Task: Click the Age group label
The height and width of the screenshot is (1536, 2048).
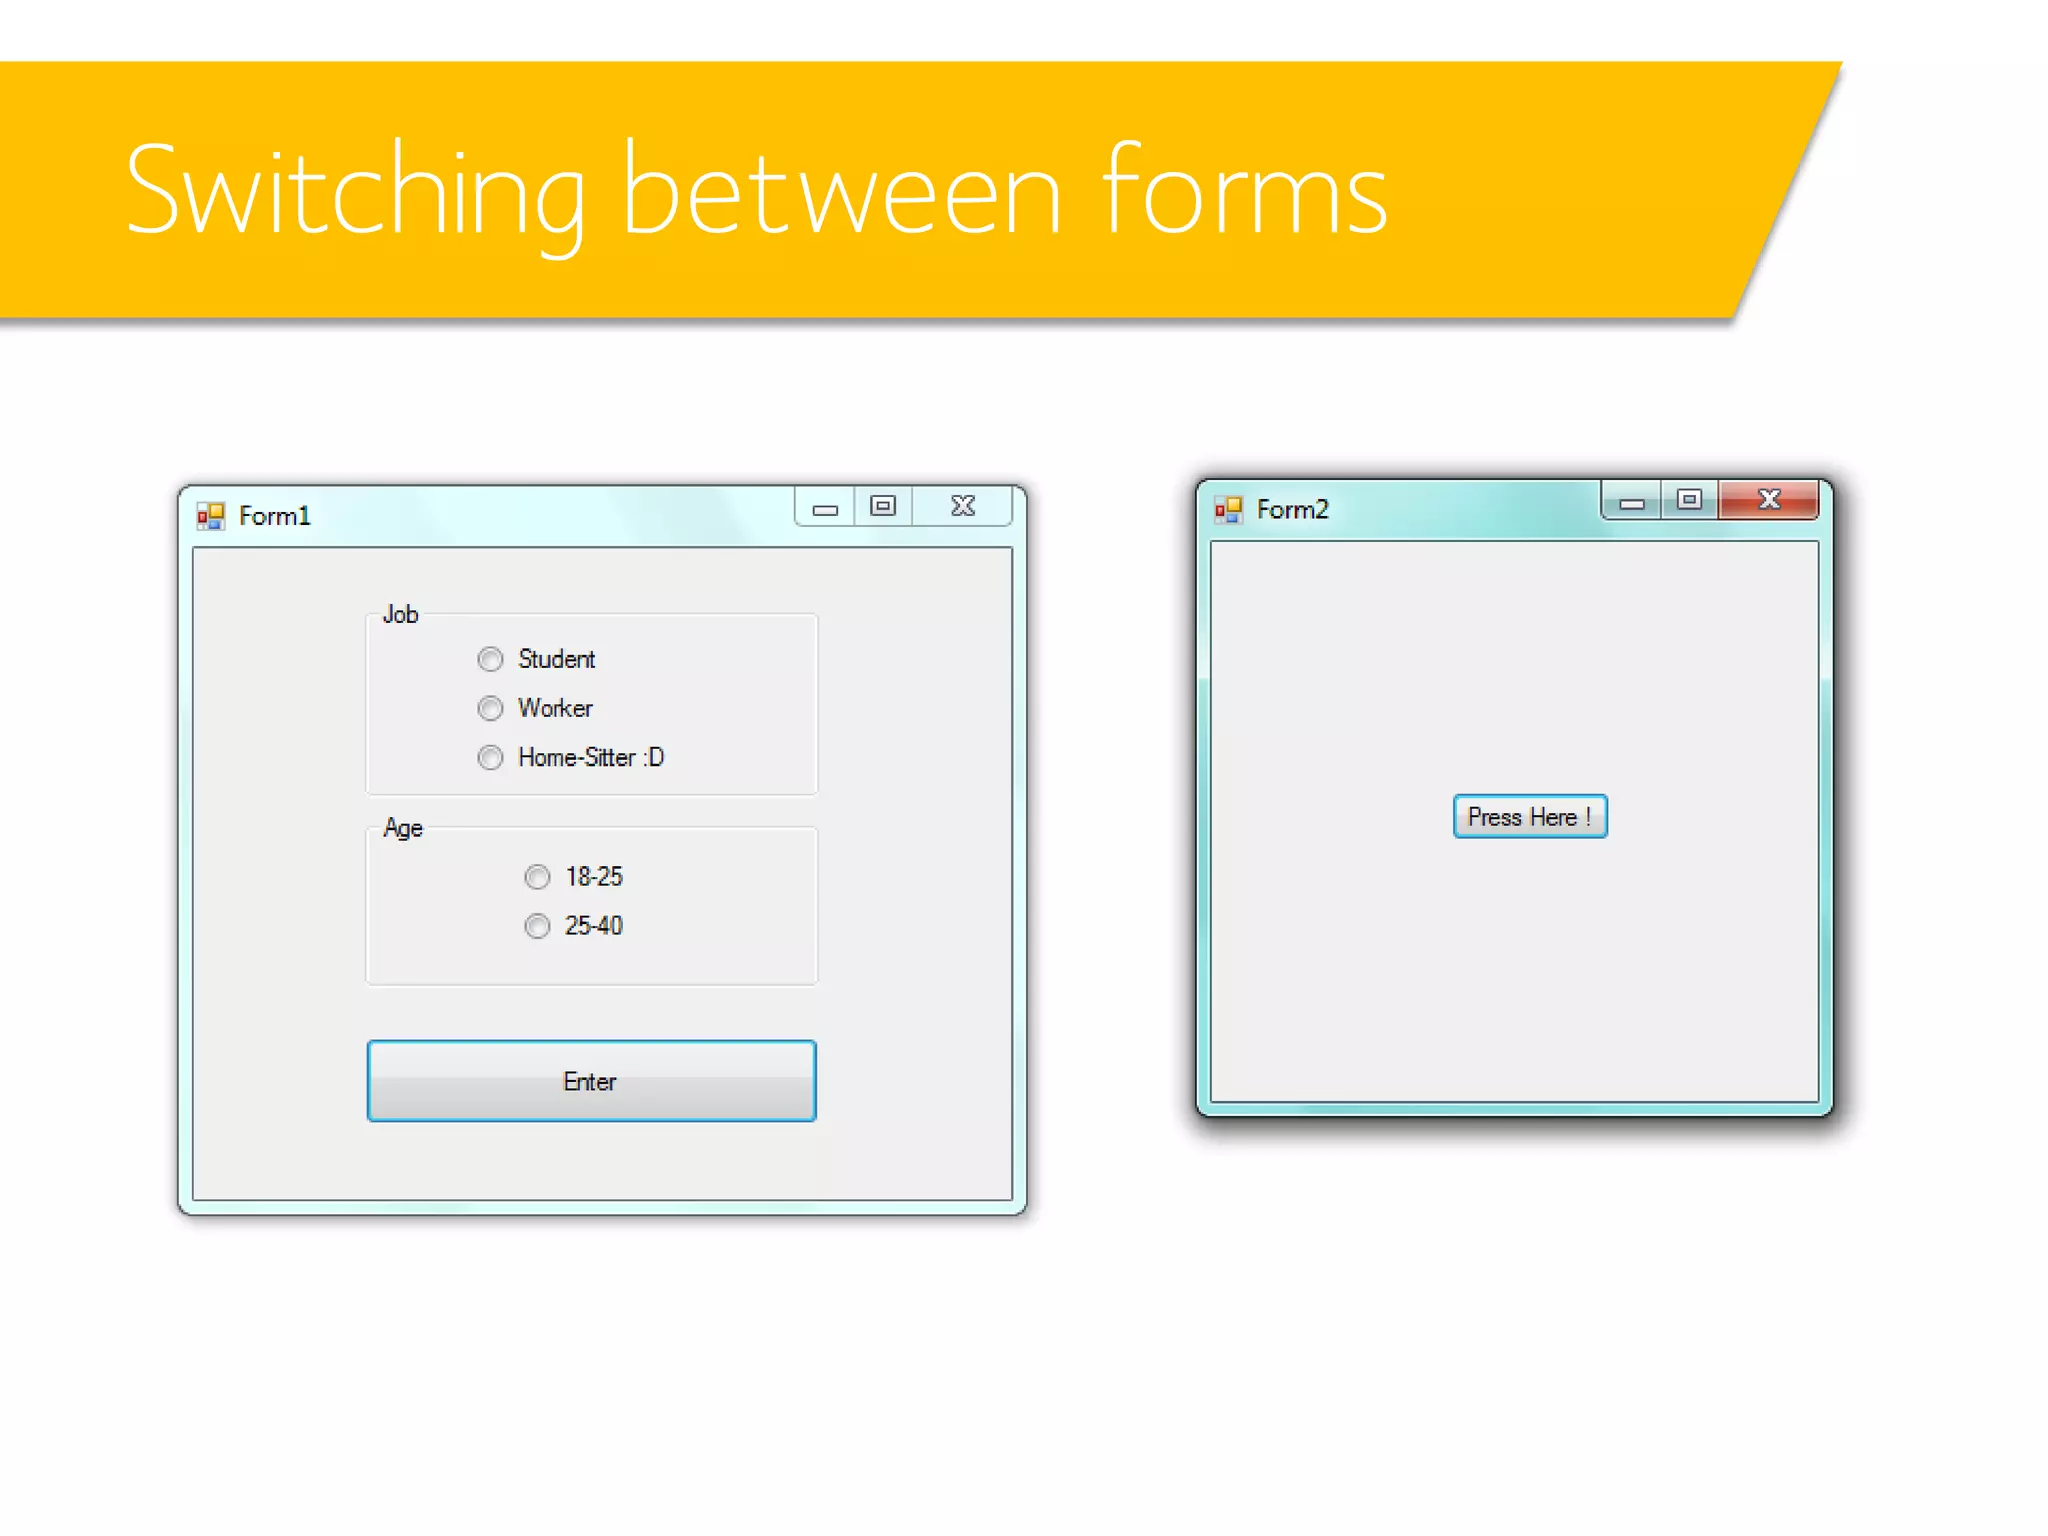Action: point(403,828)
